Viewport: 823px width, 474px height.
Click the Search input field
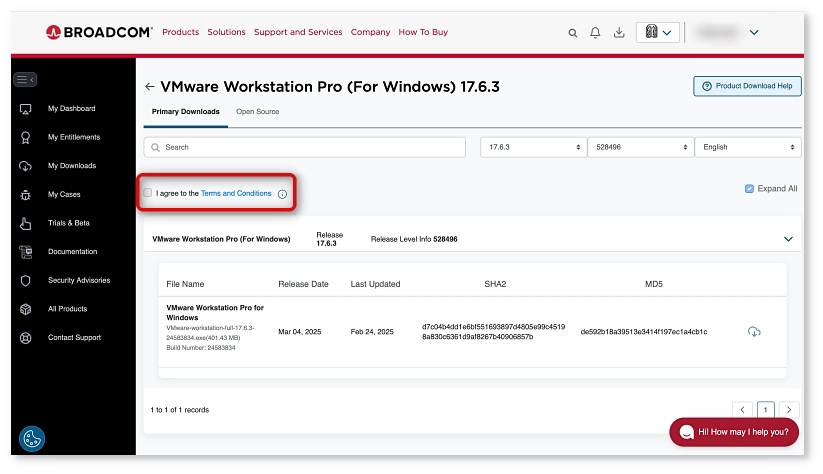point(305,147)
